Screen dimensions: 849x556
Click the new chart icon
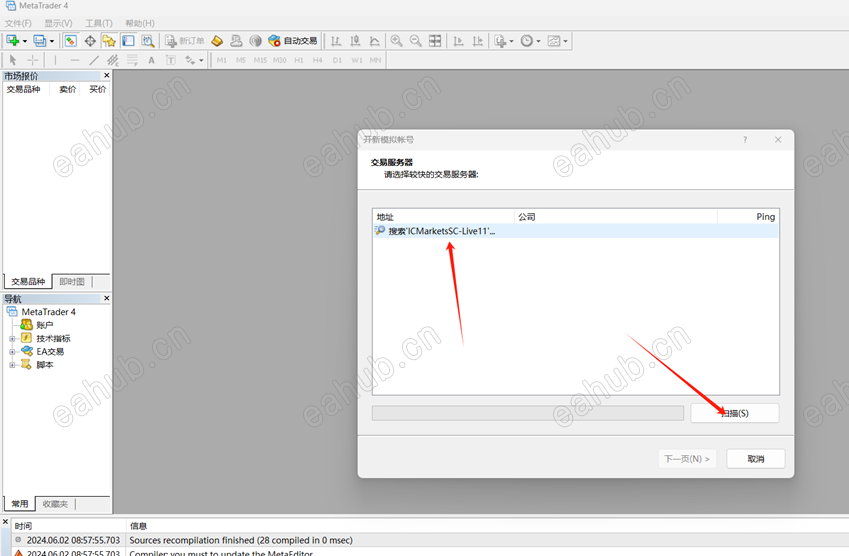12,41
